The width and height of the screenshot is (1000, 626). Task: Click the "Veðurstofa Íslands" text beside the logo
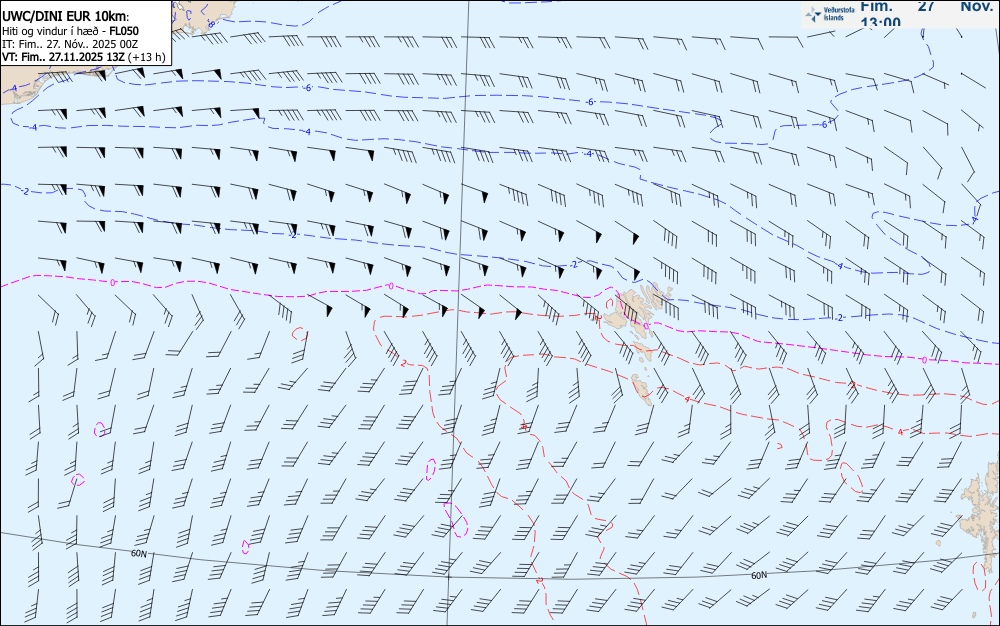click(839, 14)
